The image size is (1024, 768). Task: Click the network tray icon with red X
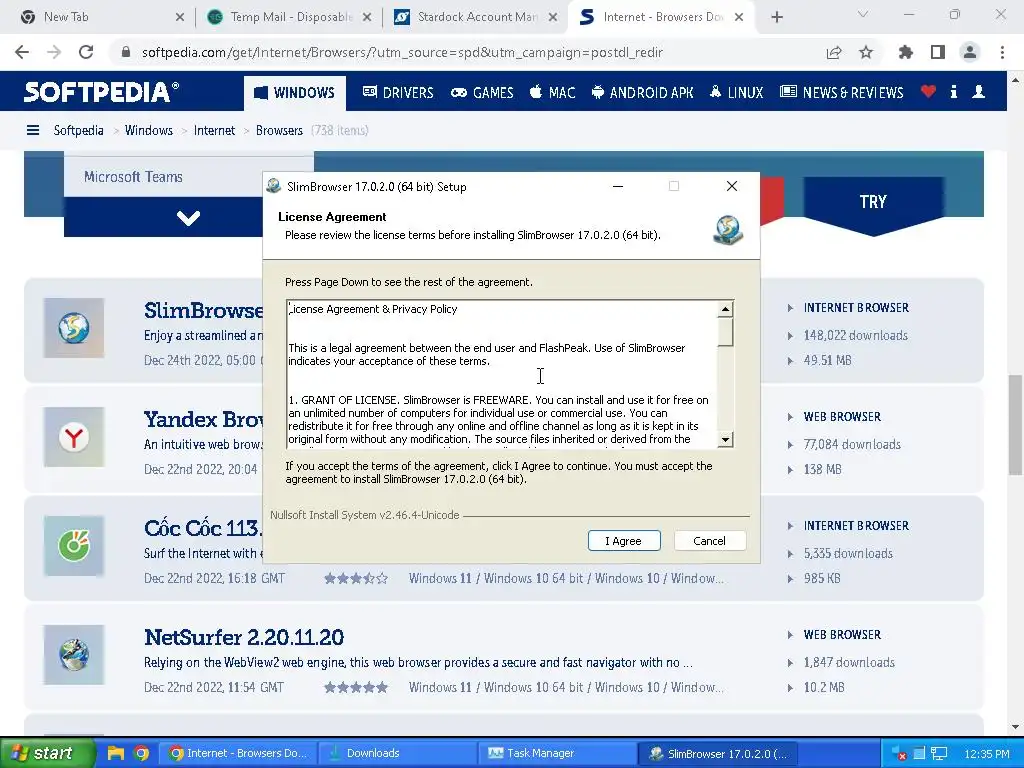coord(899,754)
